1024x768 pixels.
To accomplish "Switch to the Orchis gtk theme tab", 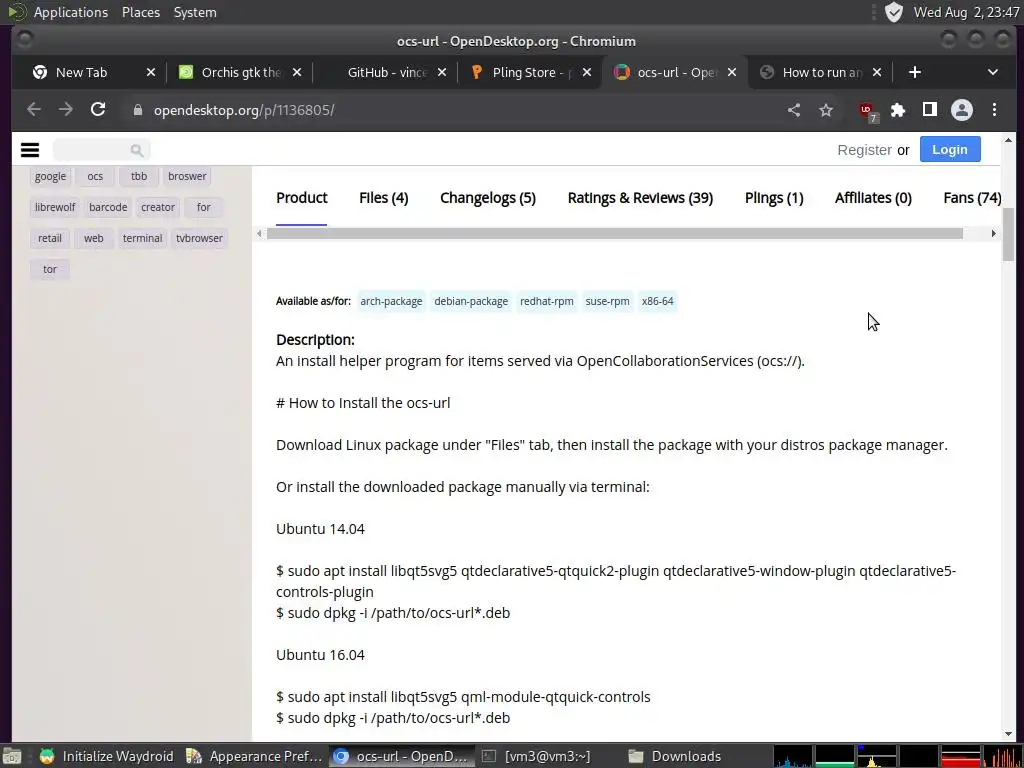I will (240, 72).
